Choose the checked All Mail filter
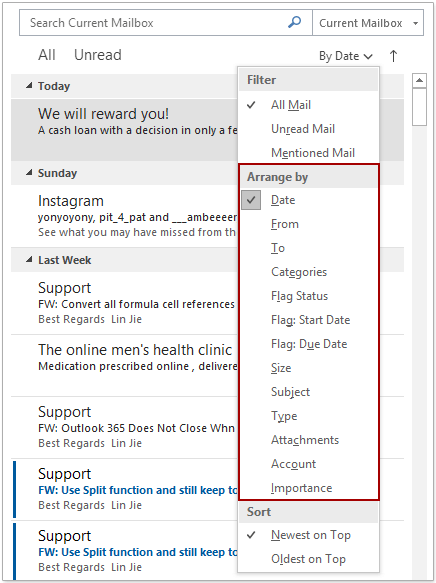436x583 pixels. click(309, 105)
